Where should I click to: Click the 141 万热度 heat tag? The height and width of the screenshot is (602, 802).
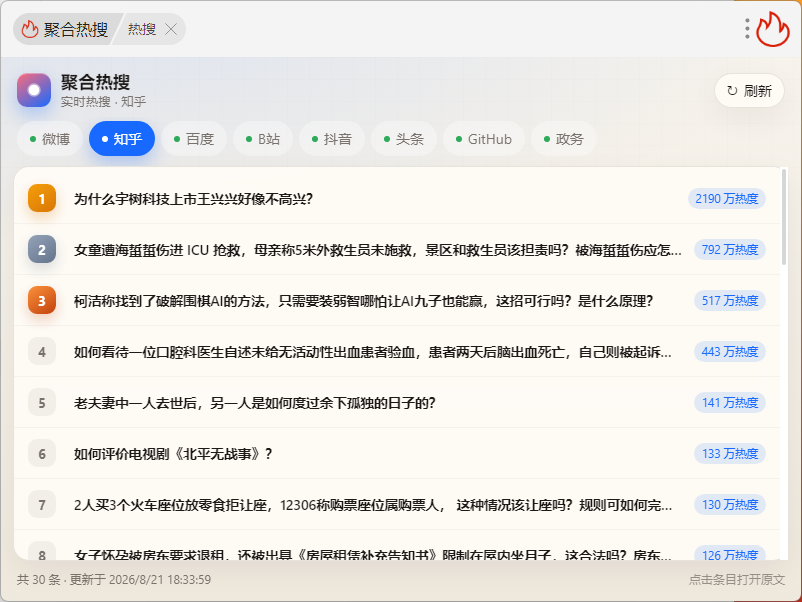[x=729, y=403]
